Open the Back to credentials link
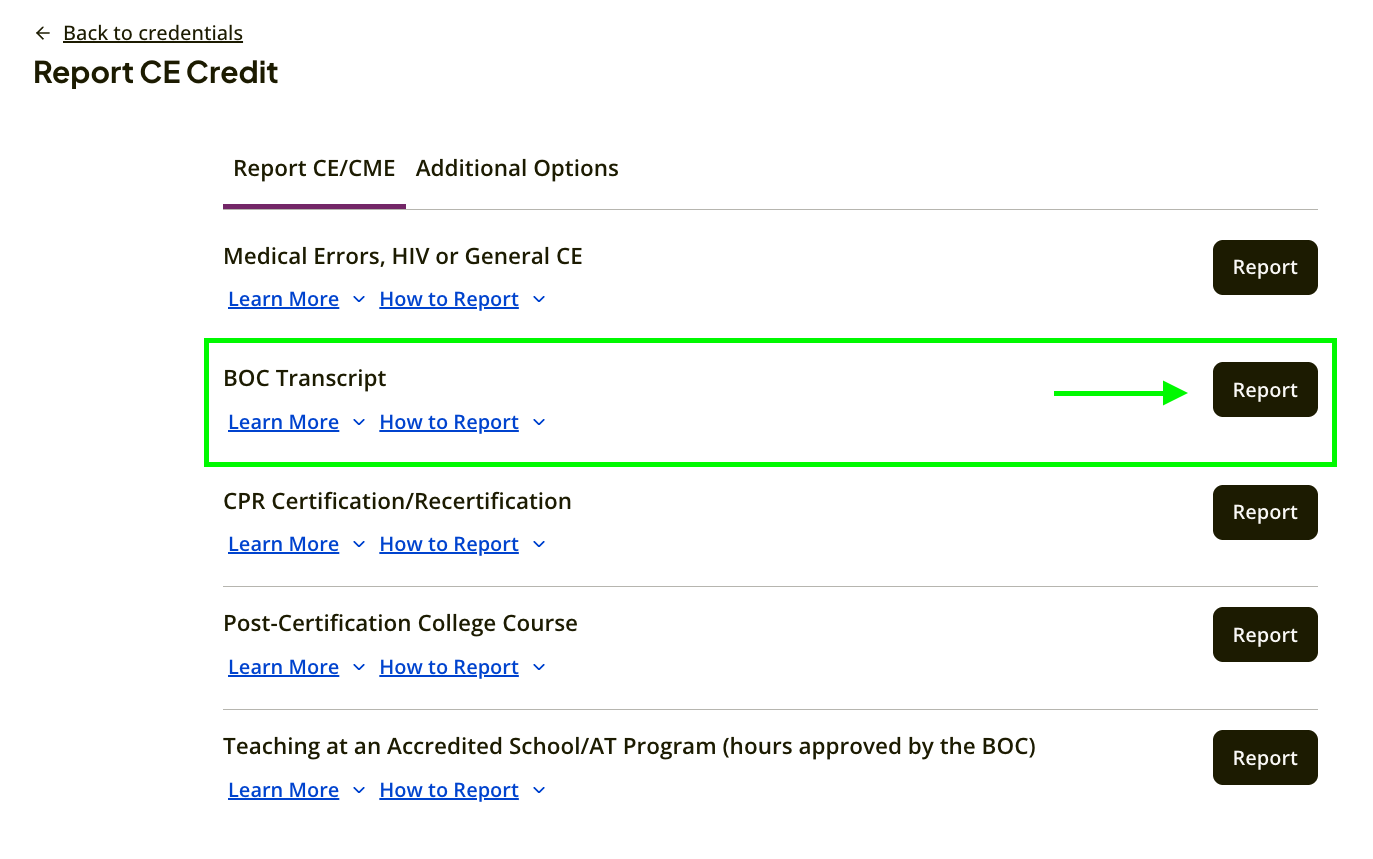The width and height of the screenshot is (1373, 859). [153, 33]
